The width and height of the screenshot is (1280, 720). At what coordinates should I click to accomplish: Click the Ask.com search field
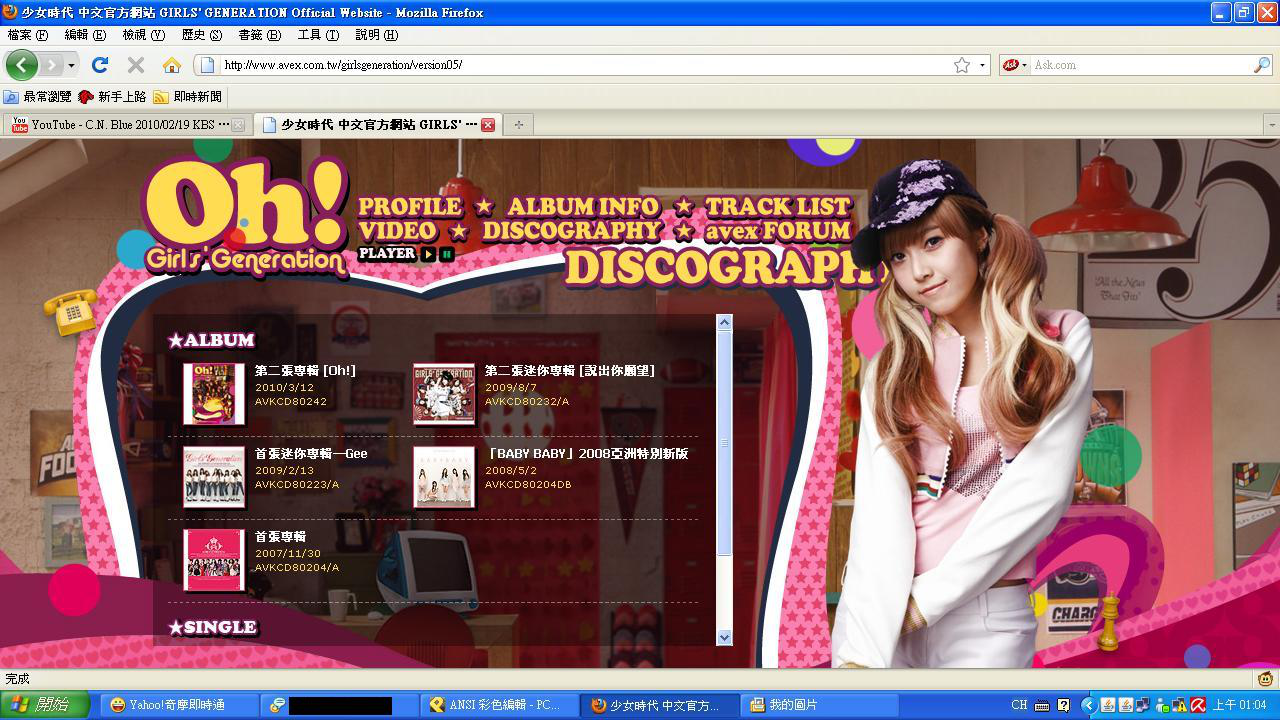(x=1140, y=65)
